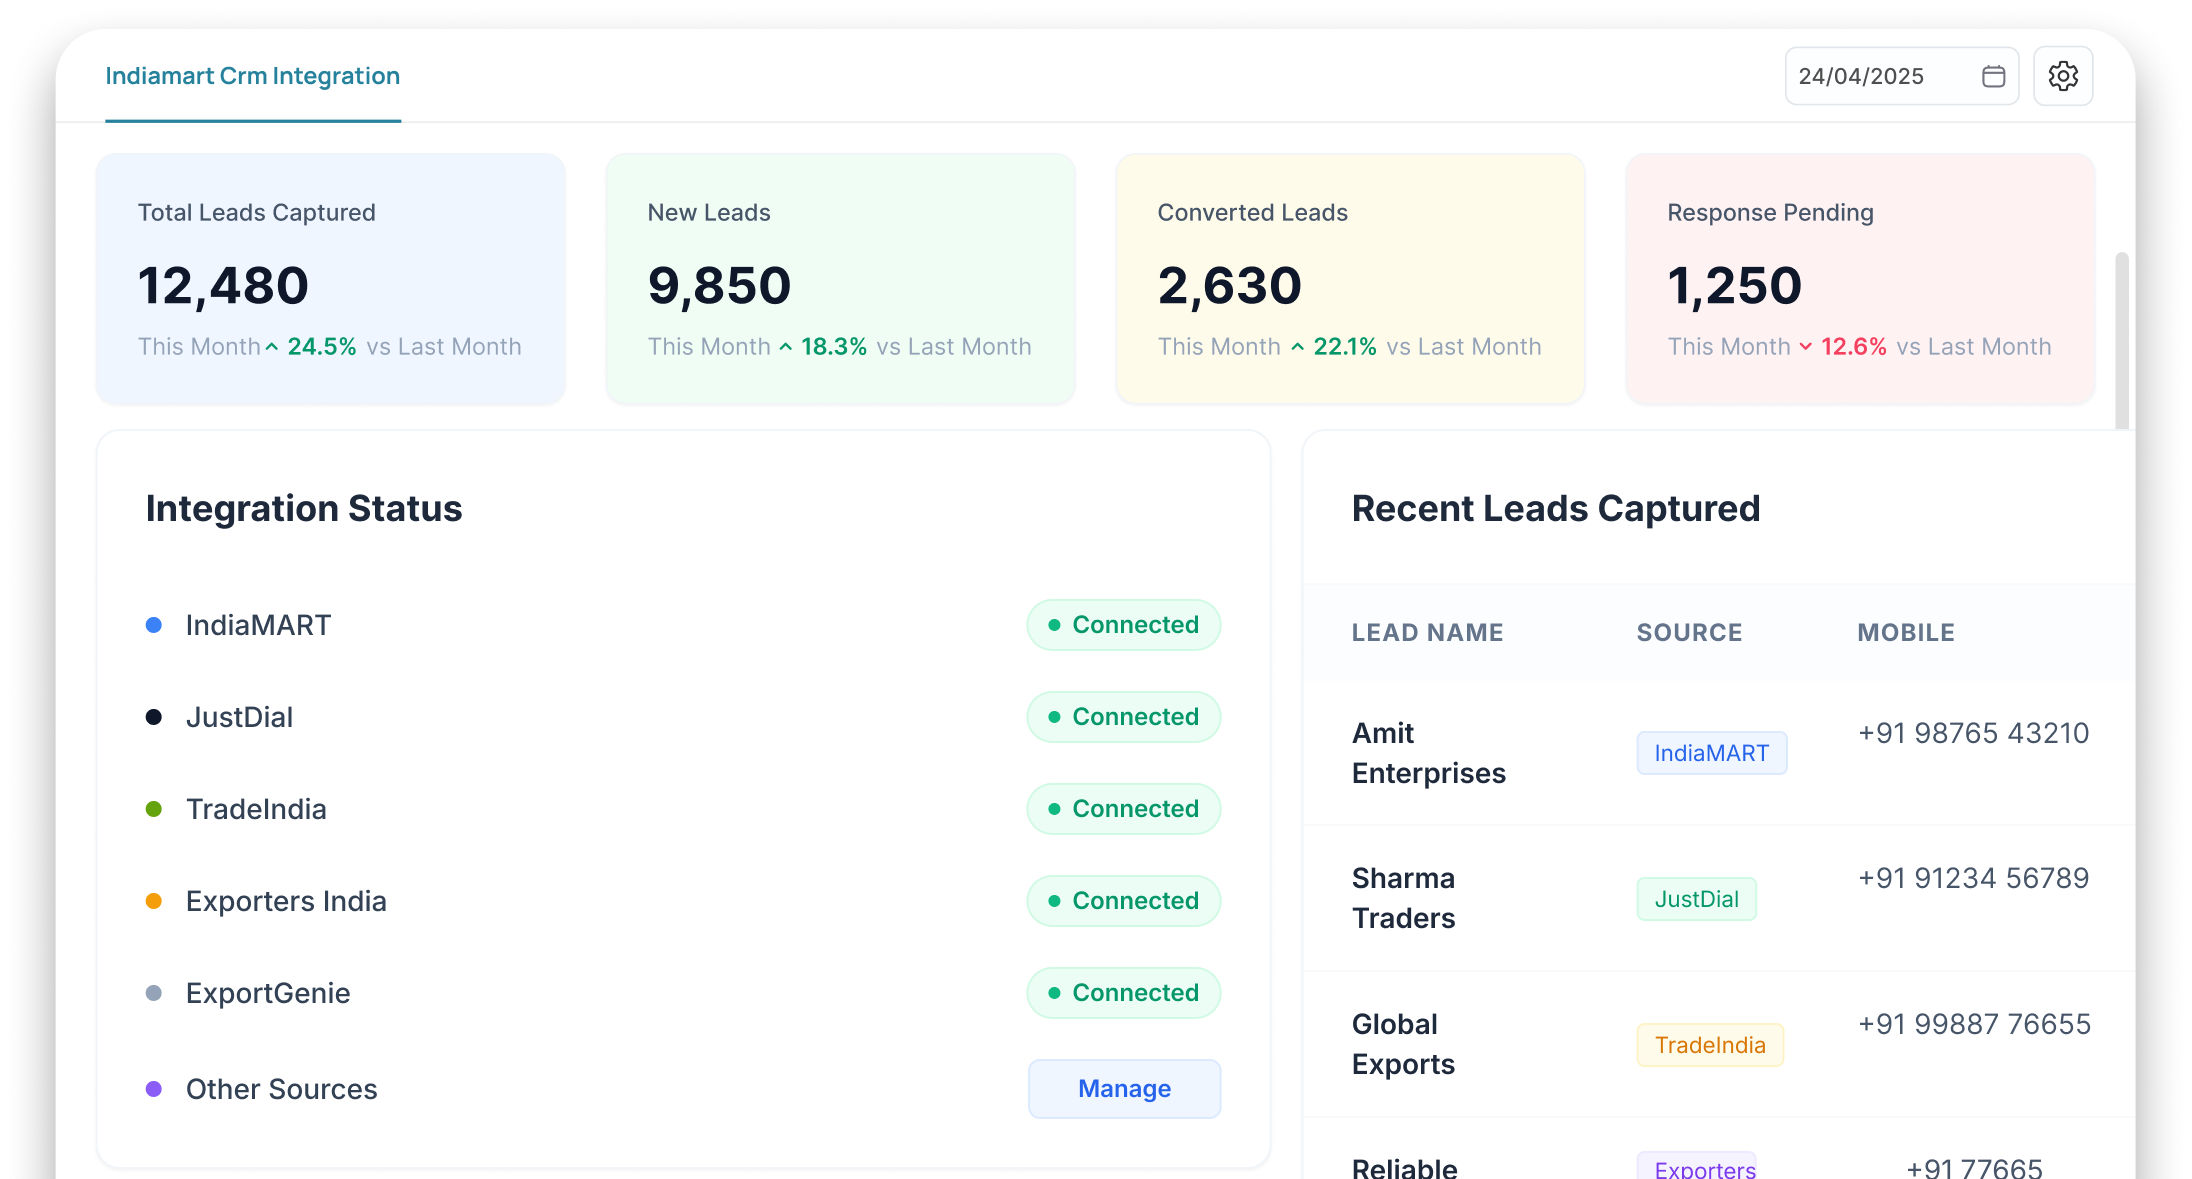
Task: Open the Converted Leads card
Action: 1351,279
